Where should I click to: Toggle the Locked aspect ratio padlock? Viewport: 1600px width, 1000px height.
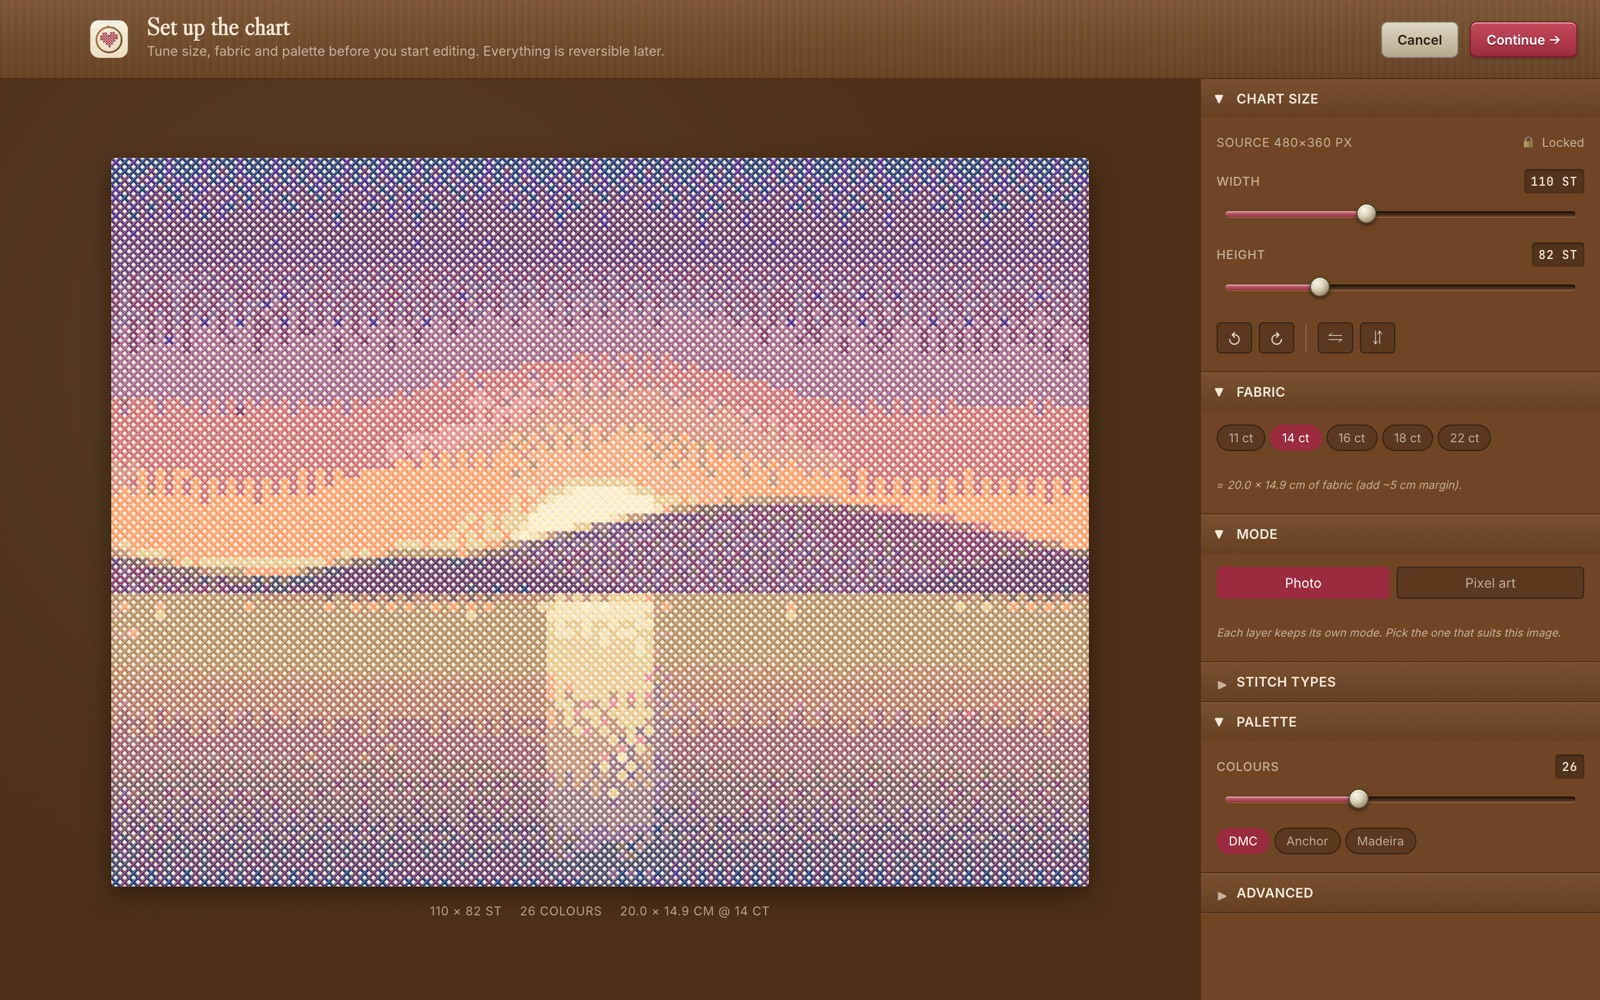[1553, 142]
